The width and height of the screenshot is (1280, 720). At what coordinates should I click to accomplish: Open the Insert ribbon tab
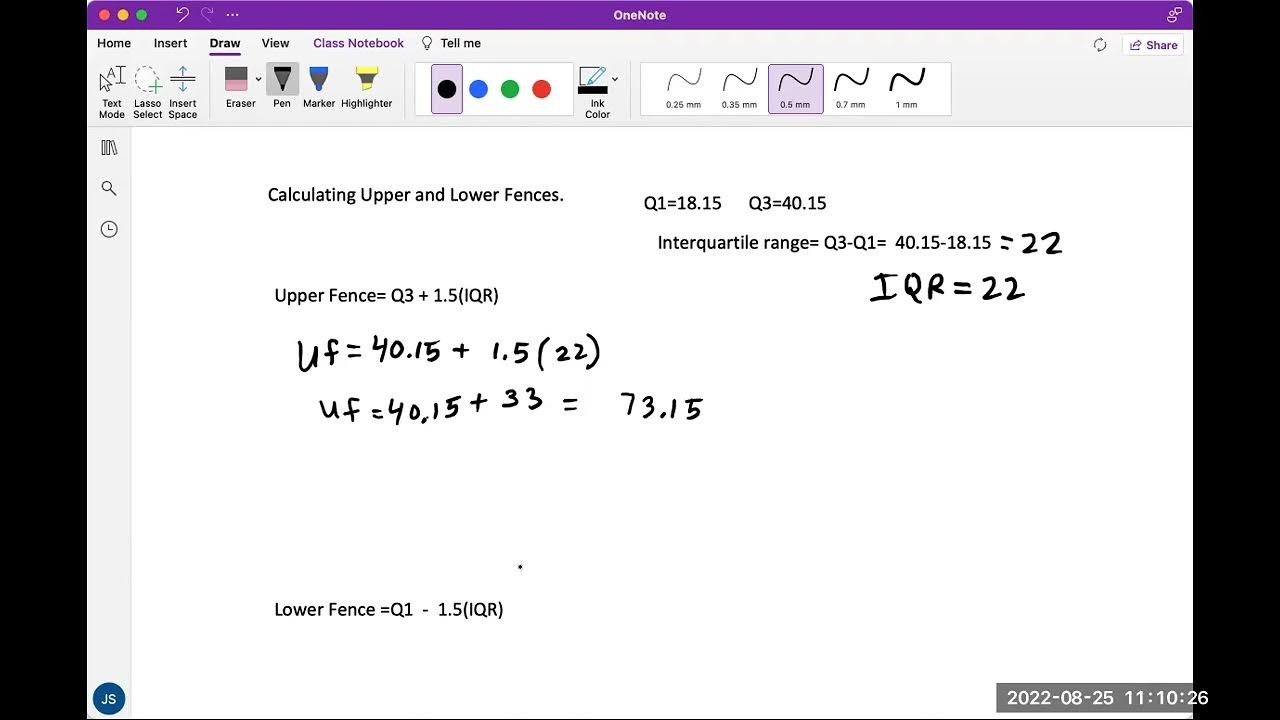click(171, 43)
